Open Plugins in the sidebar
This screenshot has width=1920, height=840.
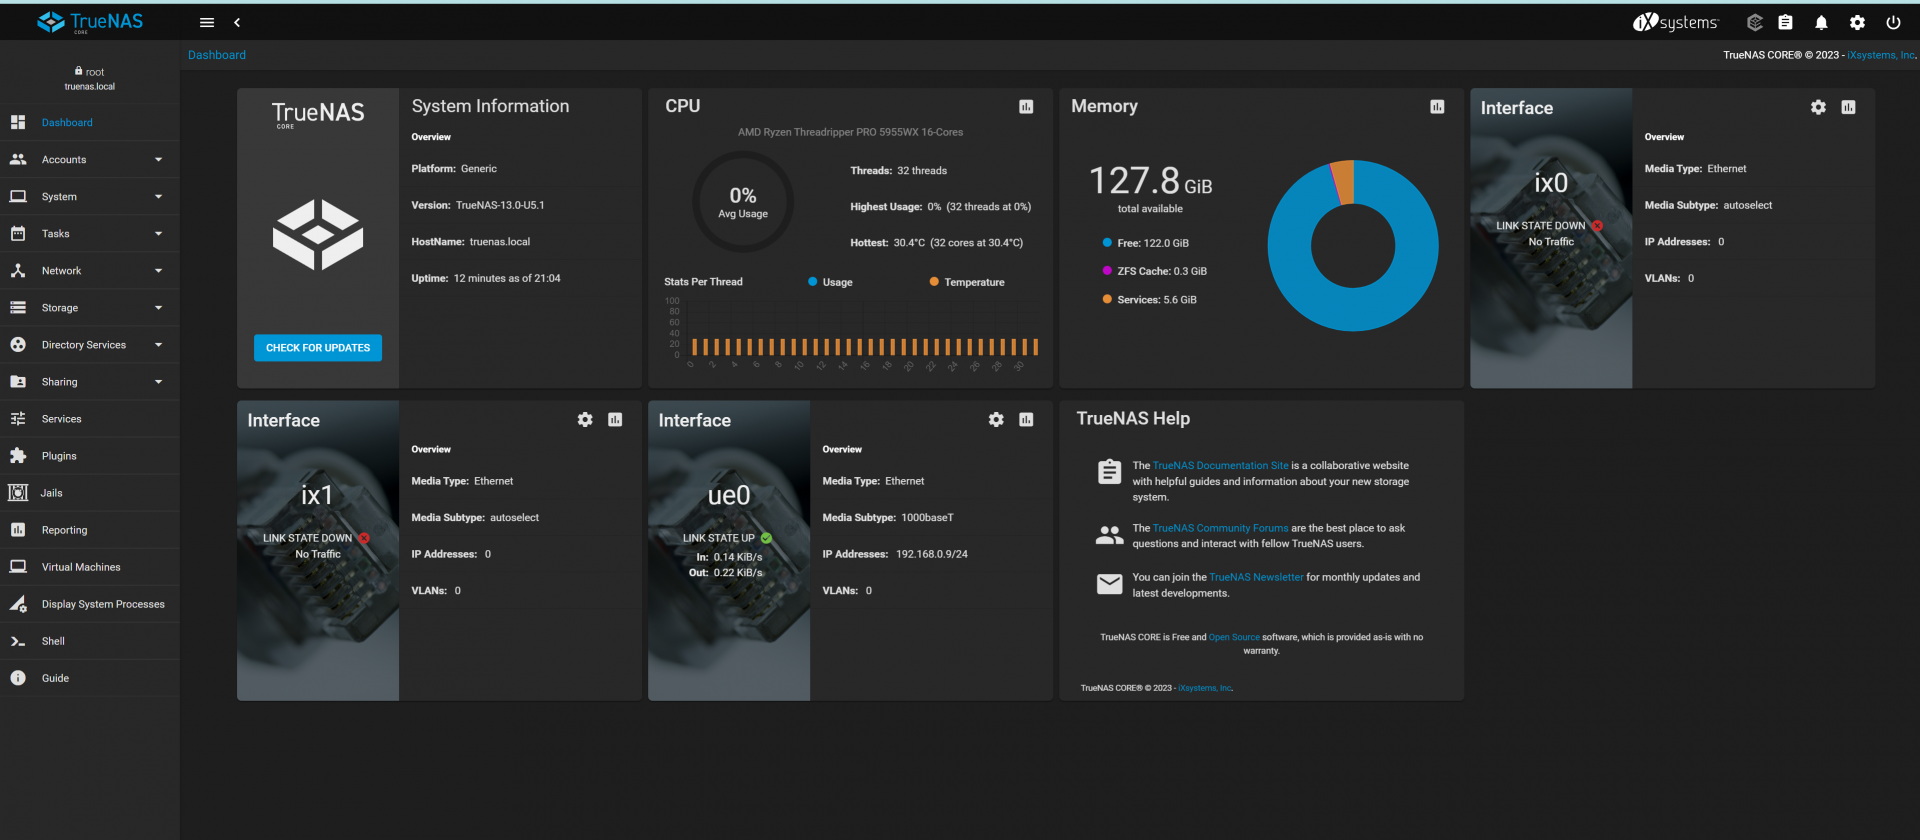[x=90, y=456]
